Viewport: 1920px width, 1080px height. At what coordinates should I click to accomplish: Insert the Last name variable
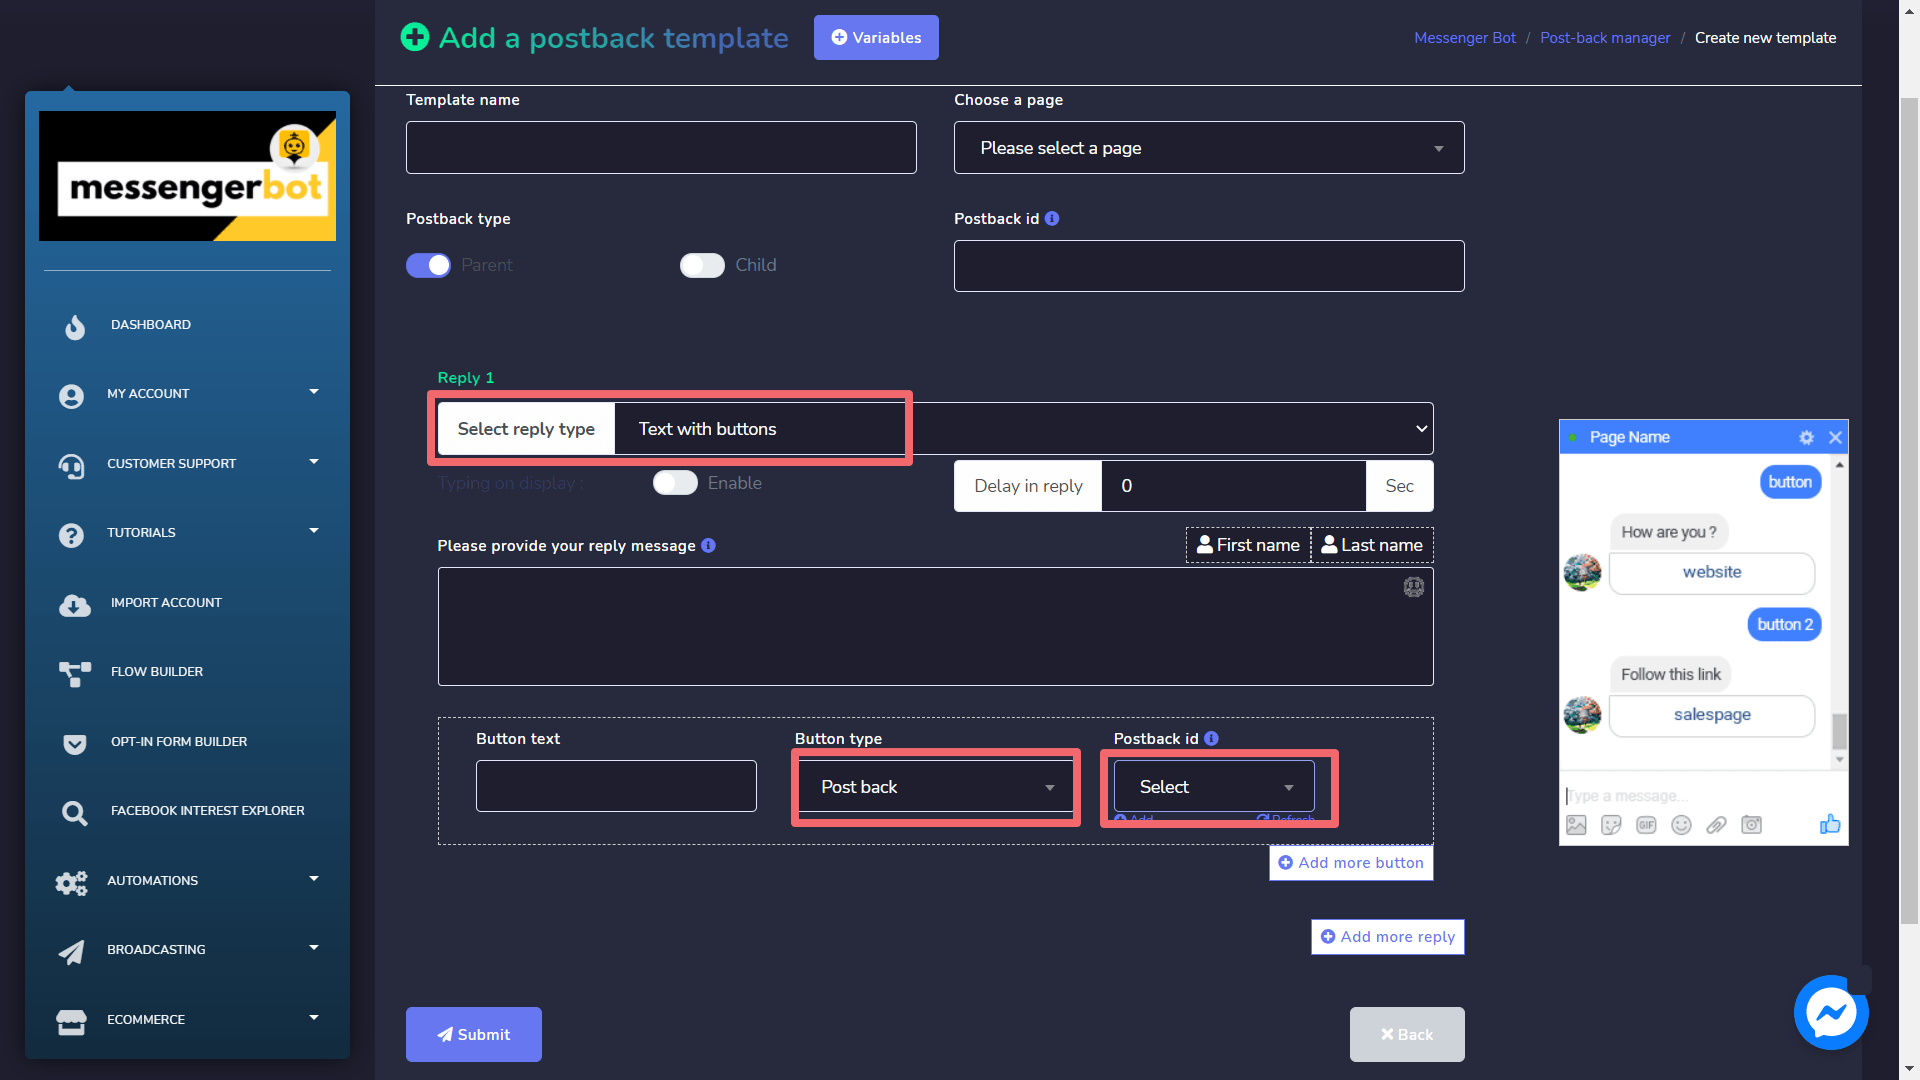[x=1372, y=545]
